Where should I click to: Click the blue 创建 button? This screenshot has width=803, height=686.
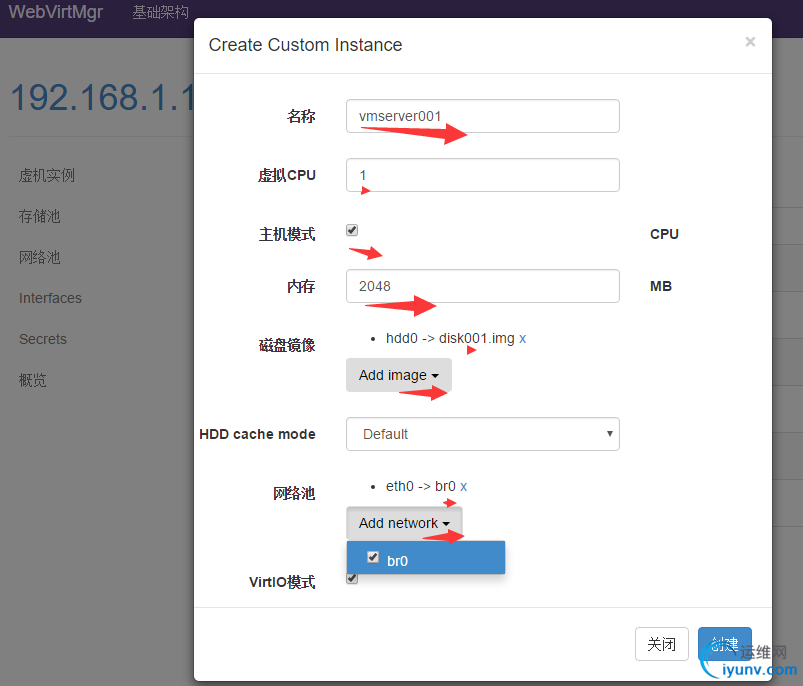click(724, 644)
